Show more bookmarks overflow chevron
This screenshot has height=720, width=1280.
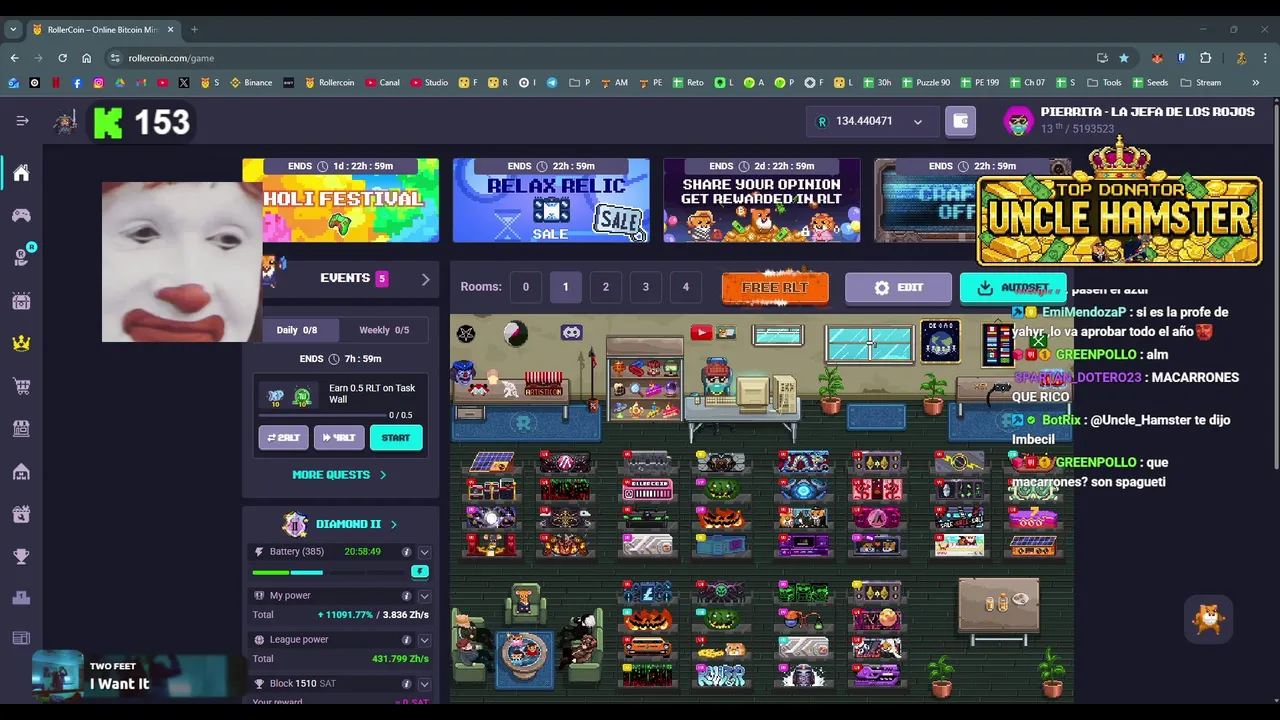(1255, 83)
